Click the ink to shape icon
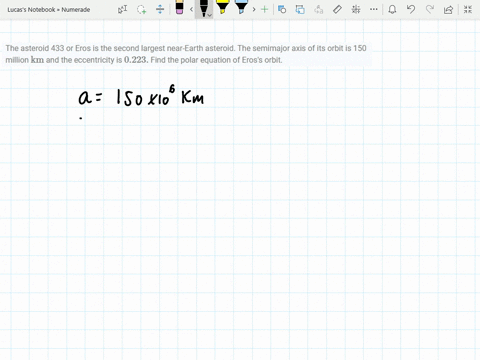Screen dimensions: 480x360 coord(300,9)
